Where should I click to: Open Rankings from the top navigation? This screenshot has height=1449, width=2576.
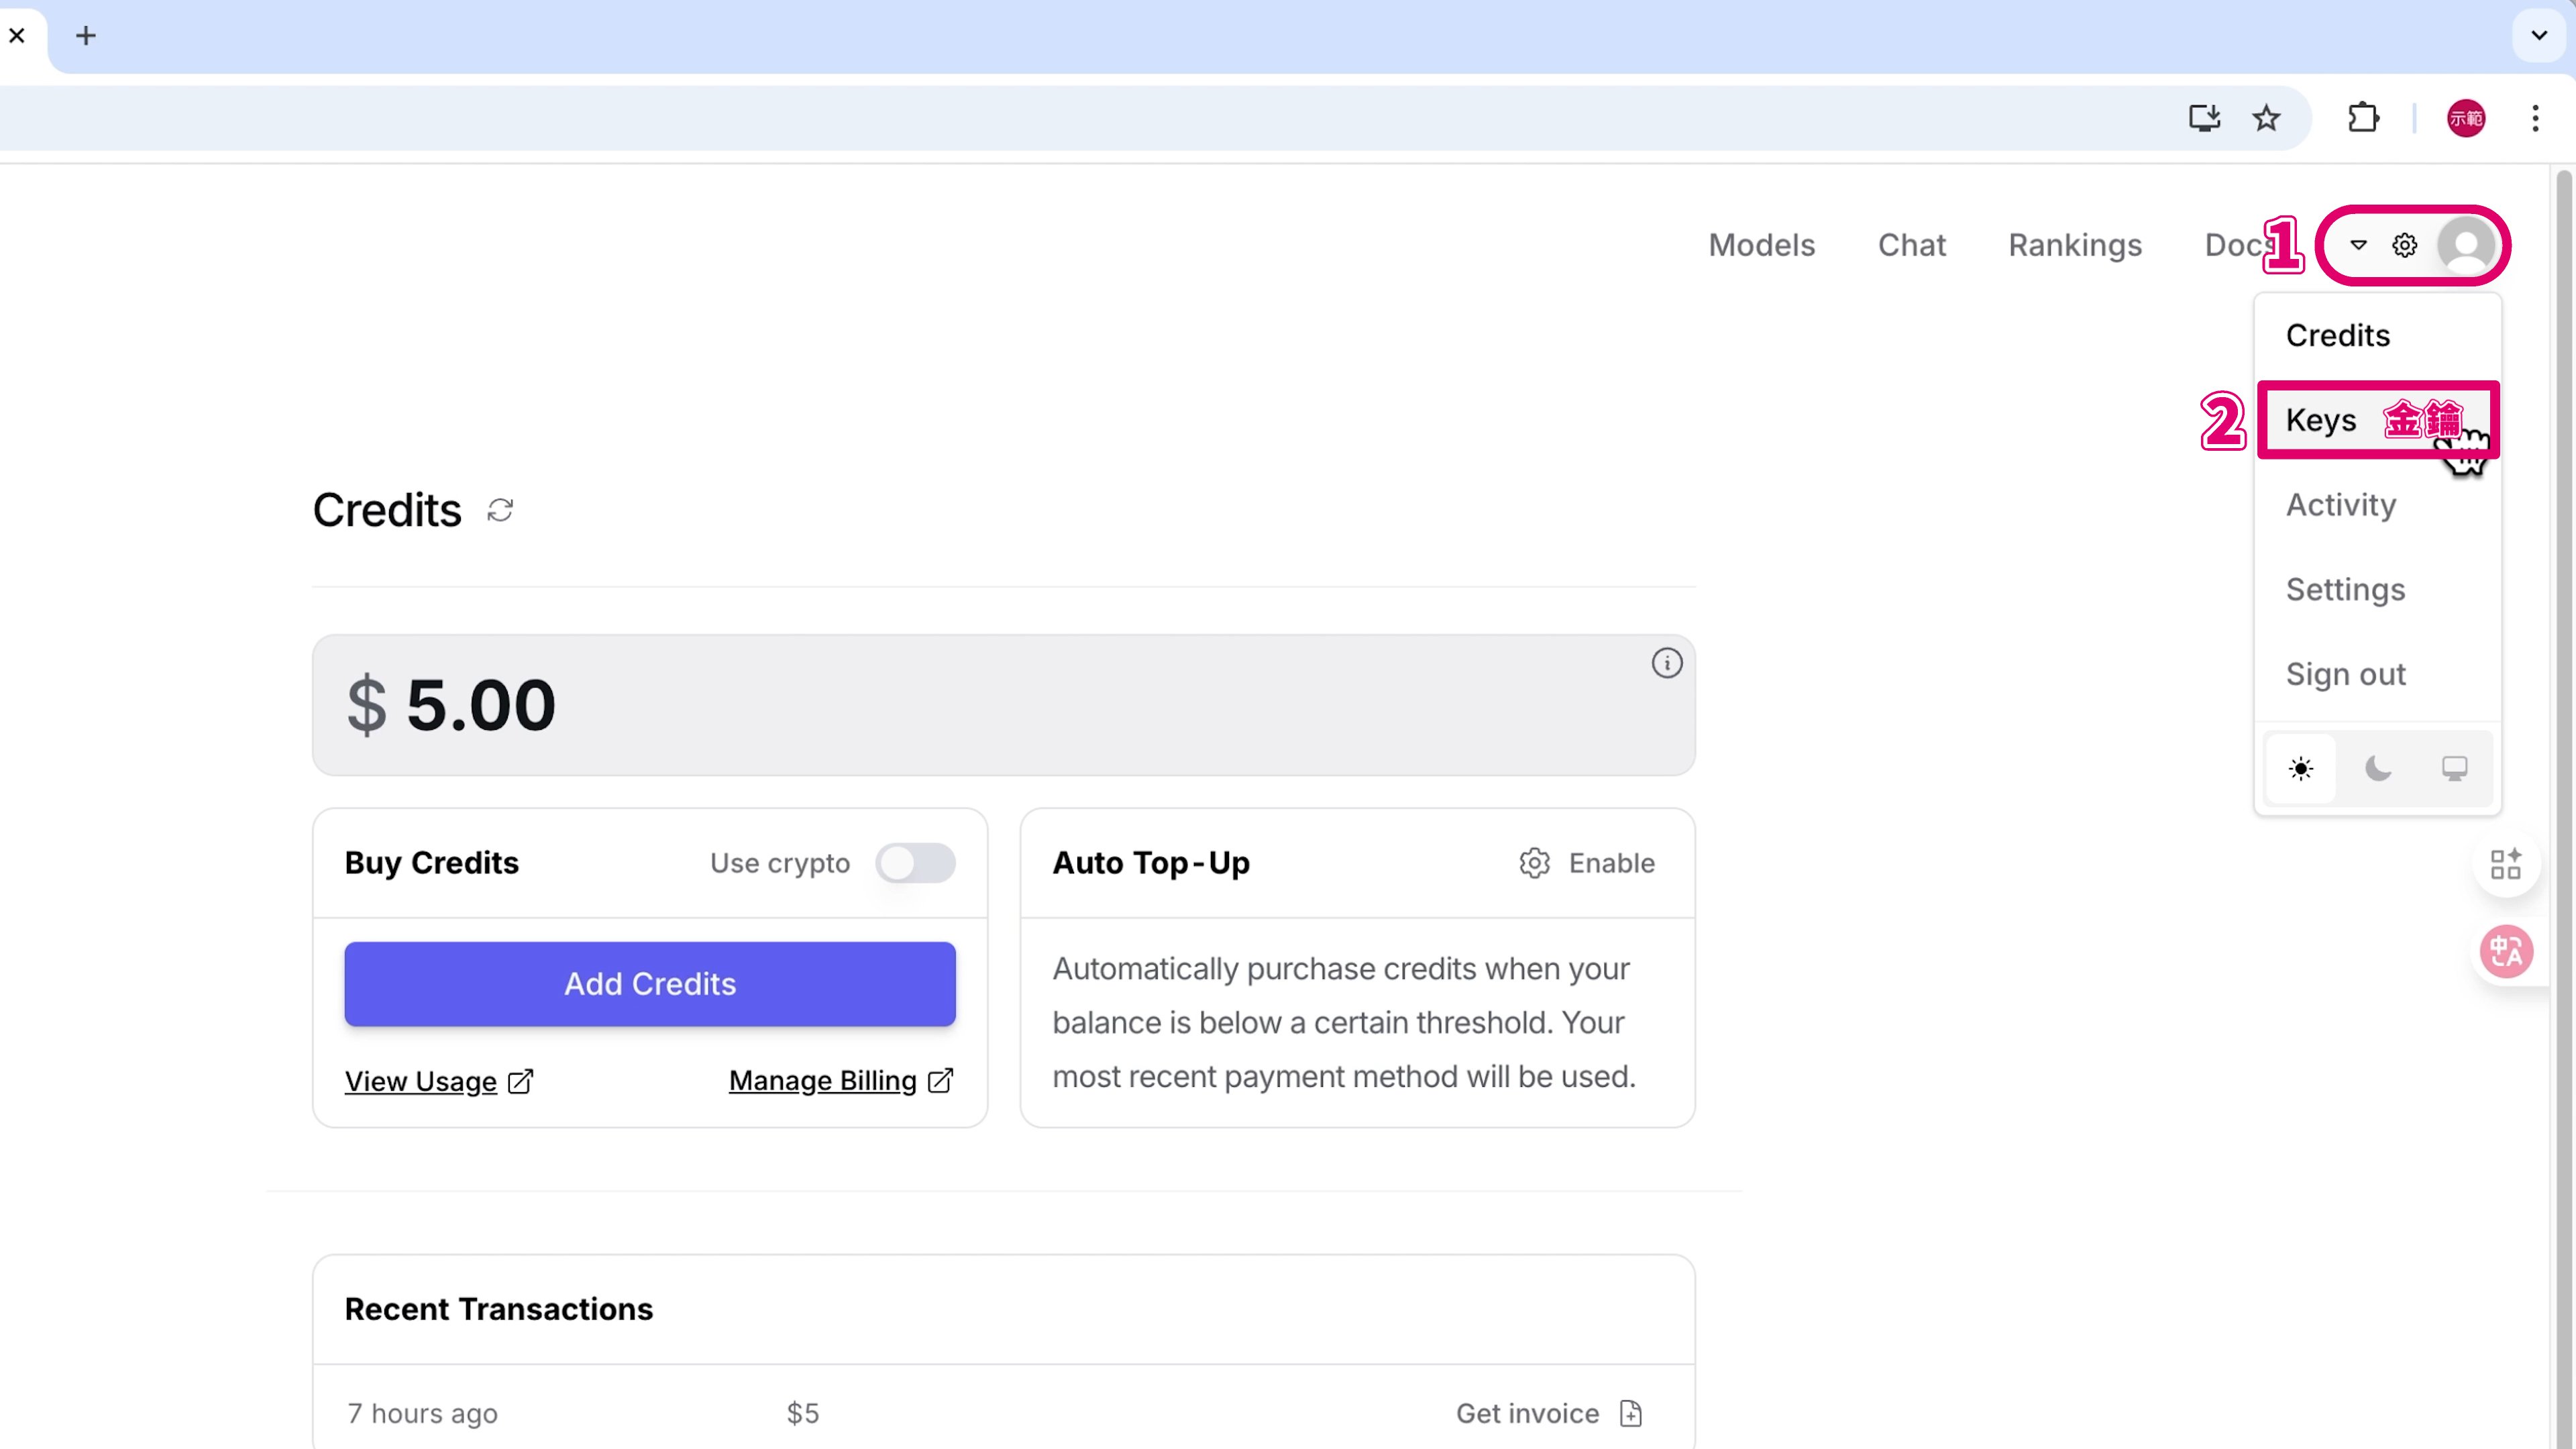(x=2075, y=245)
